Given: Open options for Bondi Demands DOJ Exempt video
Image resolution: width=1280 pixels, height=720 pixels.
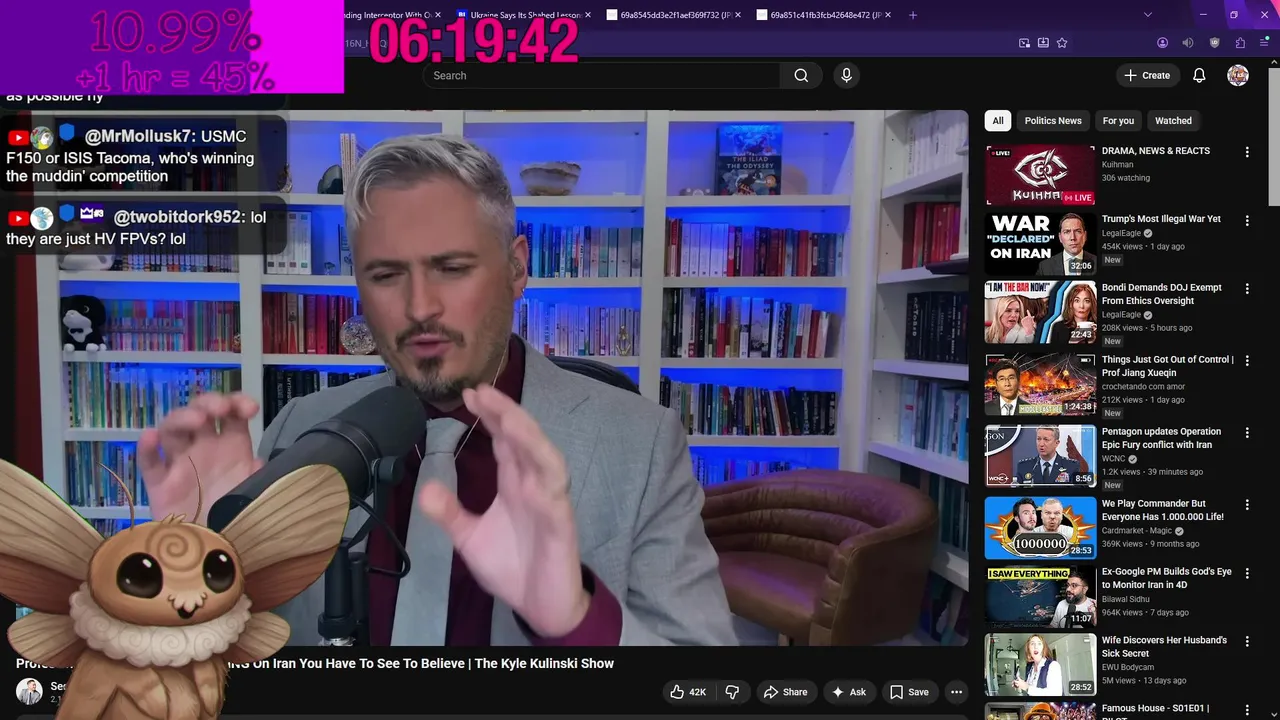Looking at the screenshot, I should click(1247, 289).
